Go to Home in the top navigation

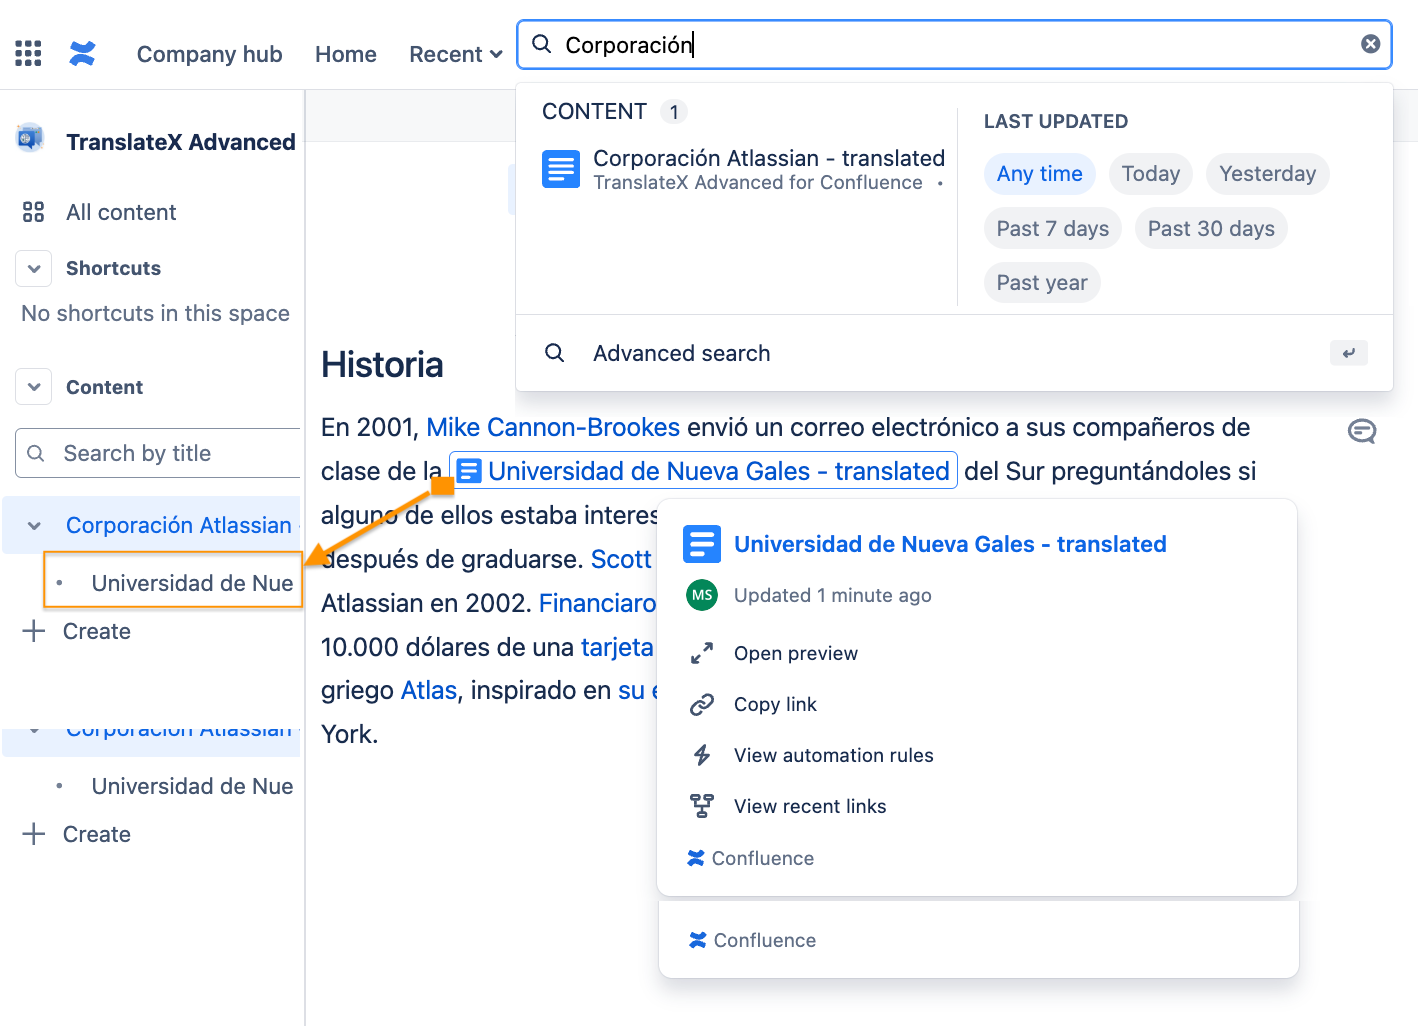tap(346, 54)
